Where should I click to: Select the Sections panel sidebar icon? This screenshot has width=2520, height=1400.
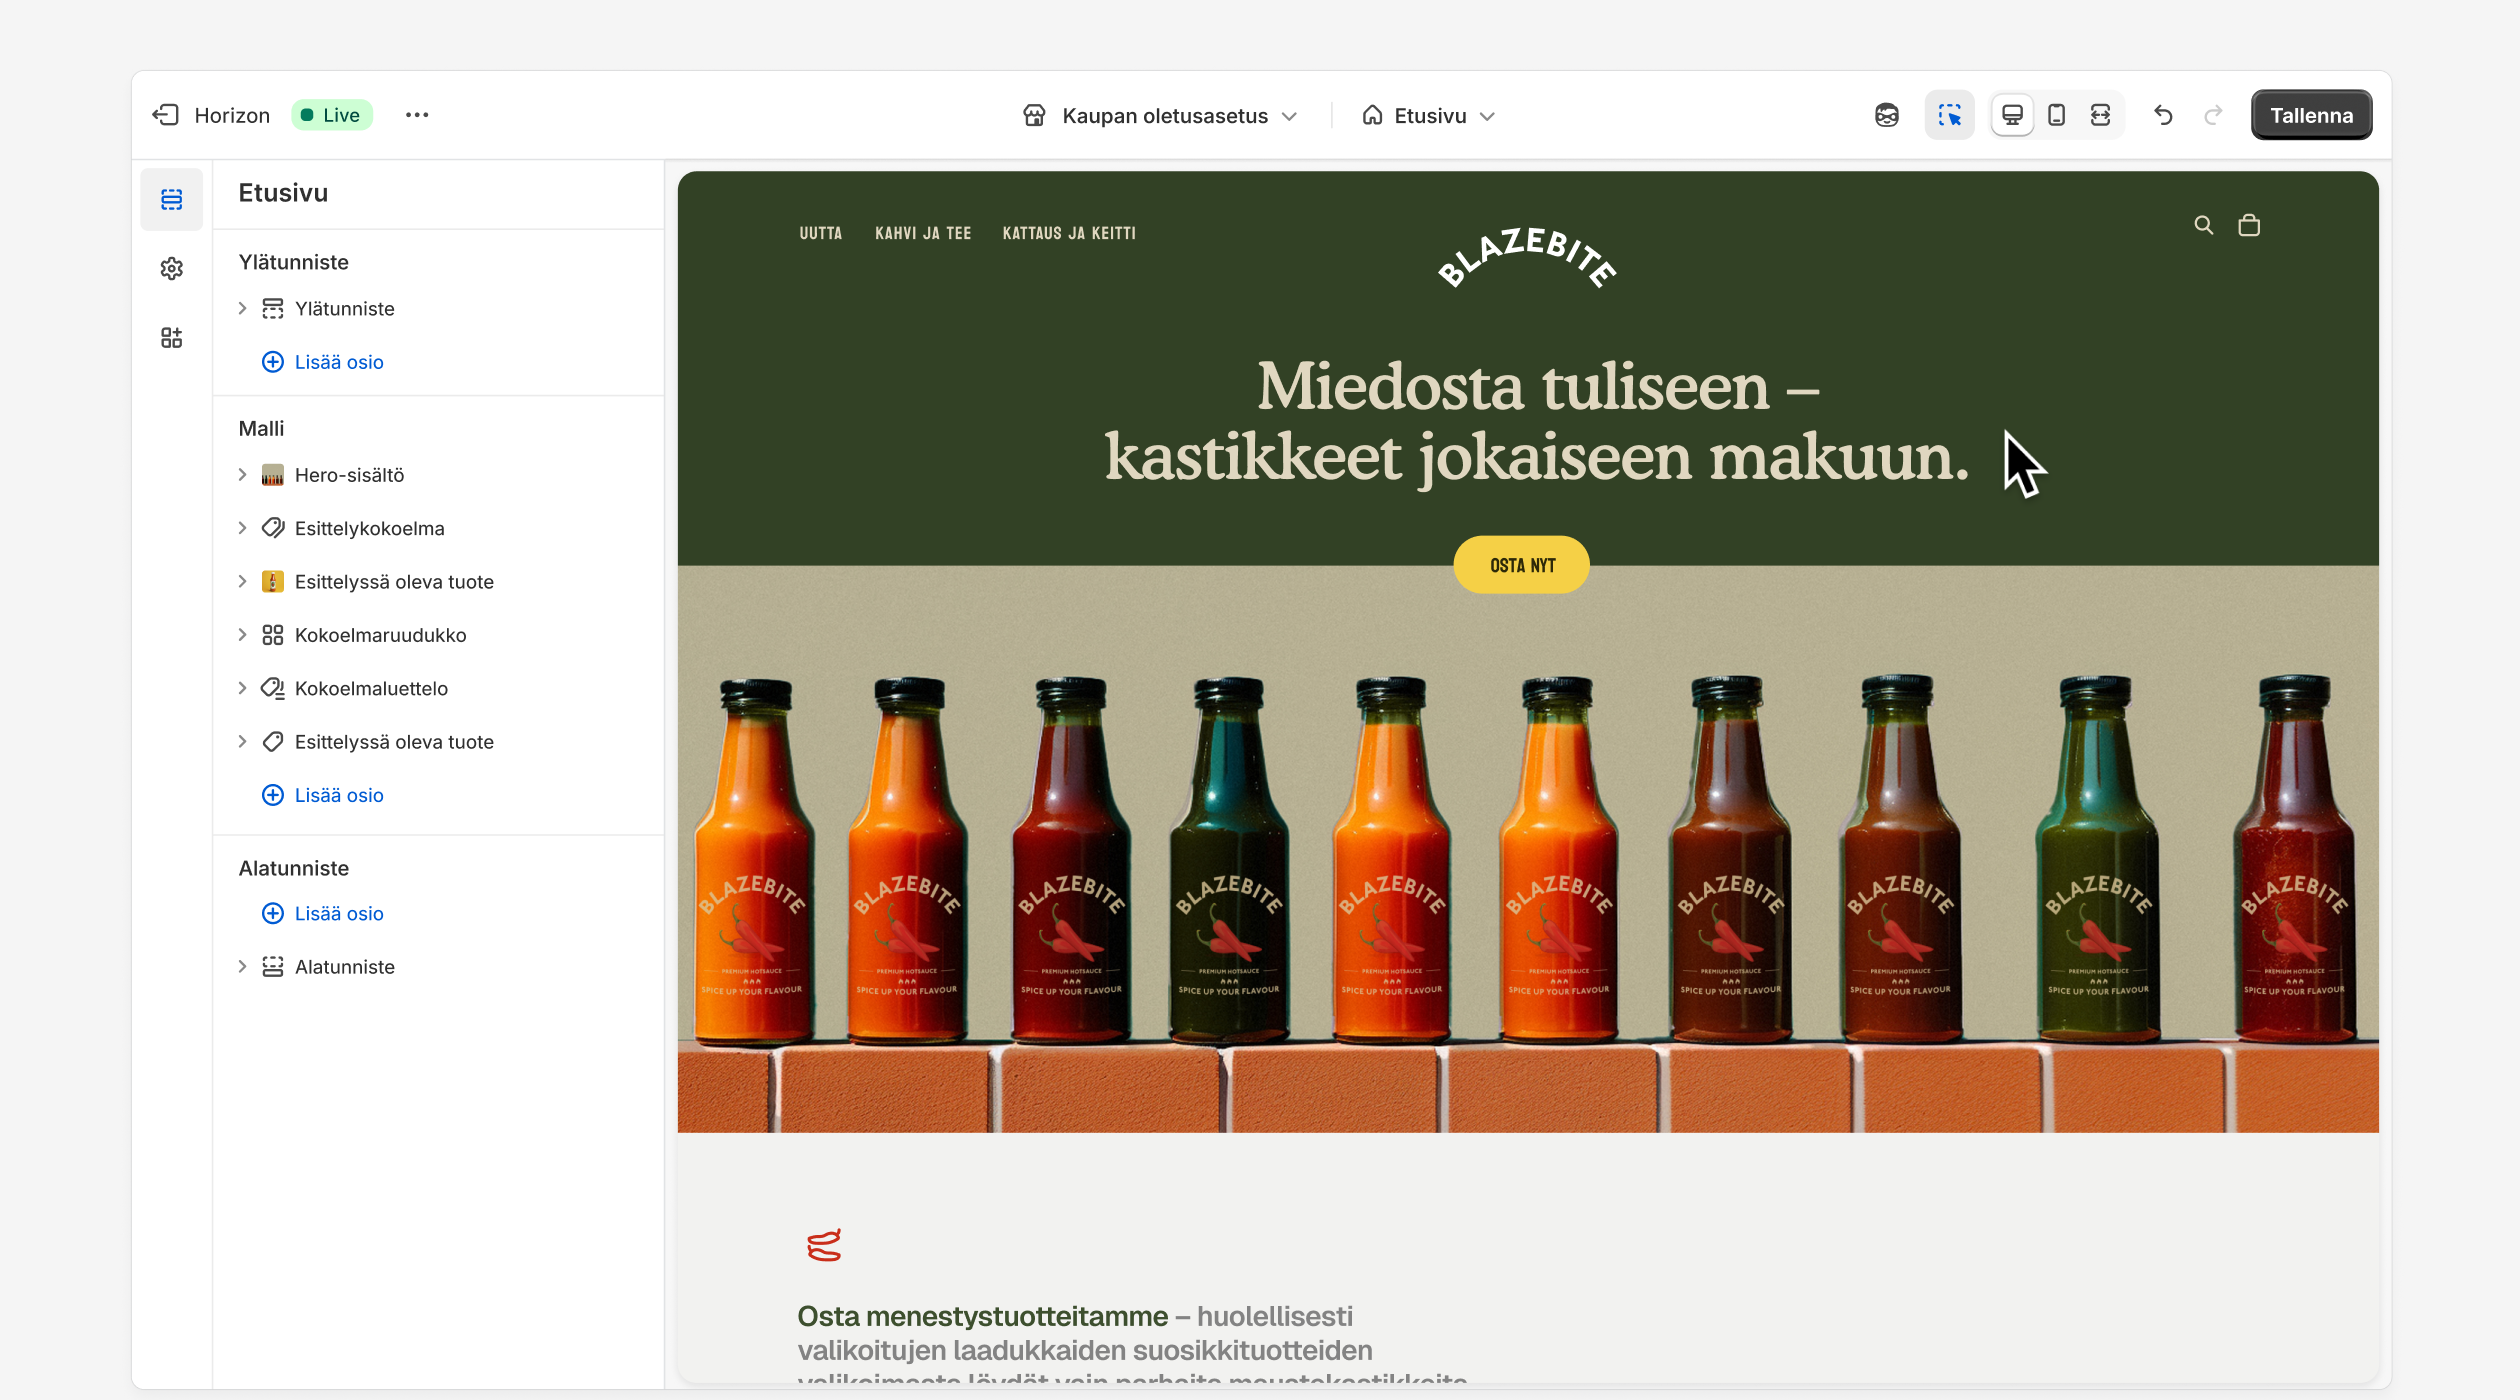(x=172, y=200)
